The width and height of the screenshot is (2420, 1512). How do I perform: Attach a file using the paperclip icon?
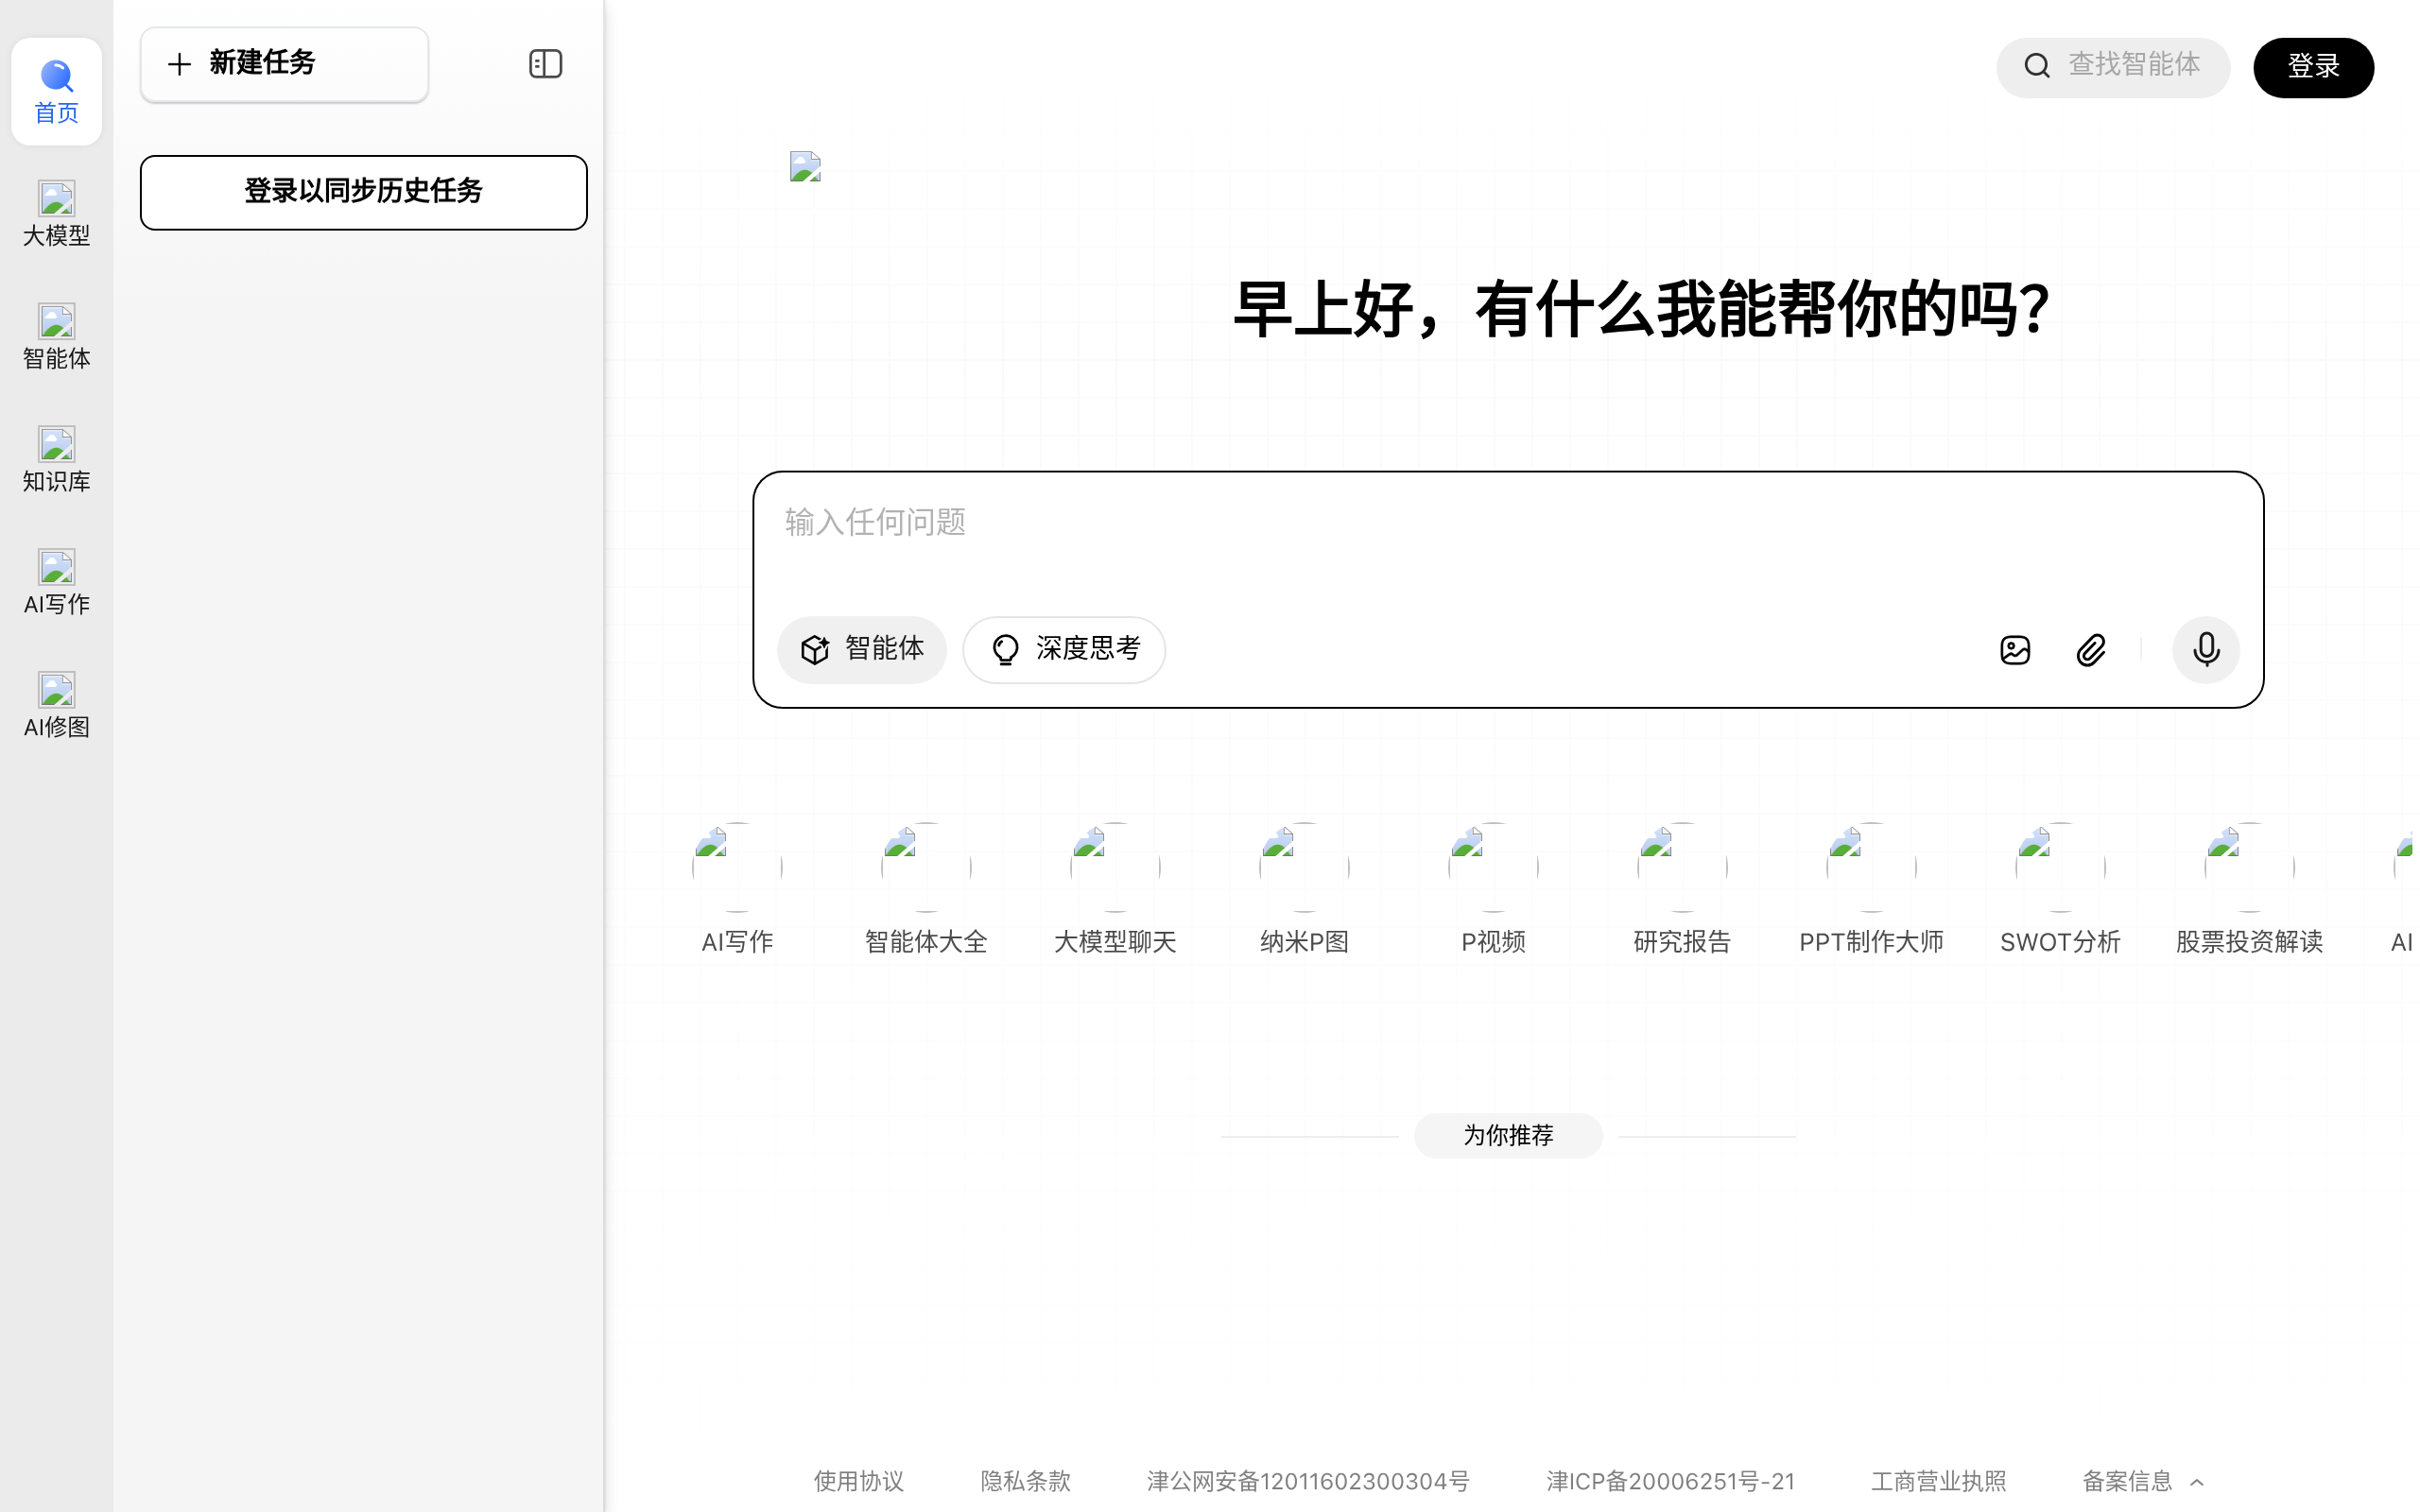tap(2091, 649)
